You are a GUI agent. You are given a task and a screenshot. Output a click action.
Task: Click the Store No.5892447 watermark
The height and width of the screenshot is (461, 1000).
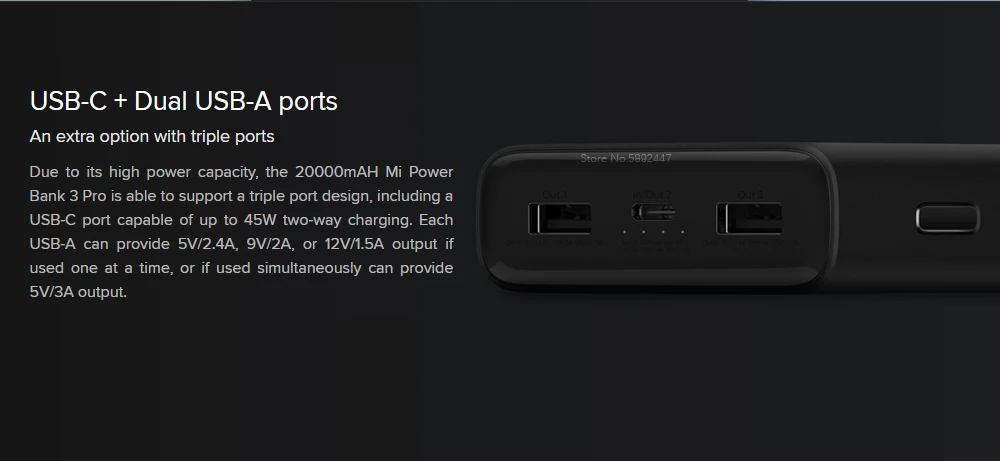pyautogui.click(x=626, y=158)
